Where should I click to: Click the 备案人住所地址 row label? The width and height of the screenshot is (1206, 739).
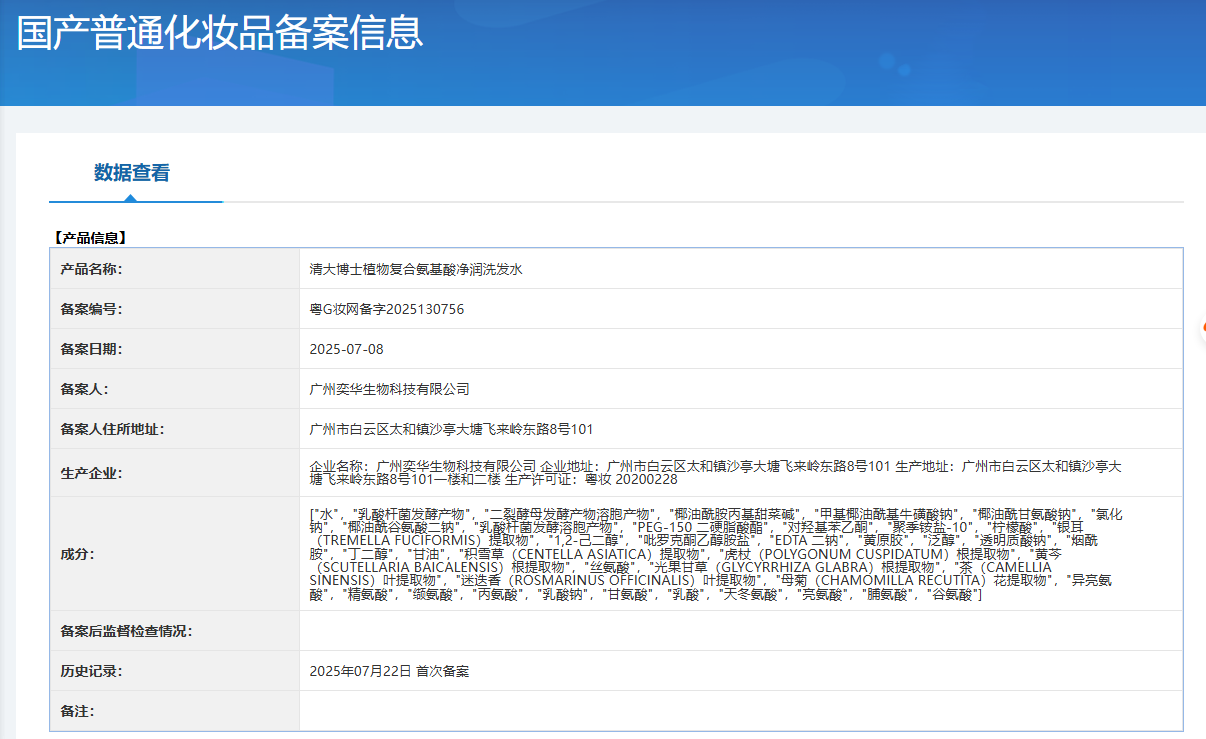pyautogui.click(x=112, y=429)
